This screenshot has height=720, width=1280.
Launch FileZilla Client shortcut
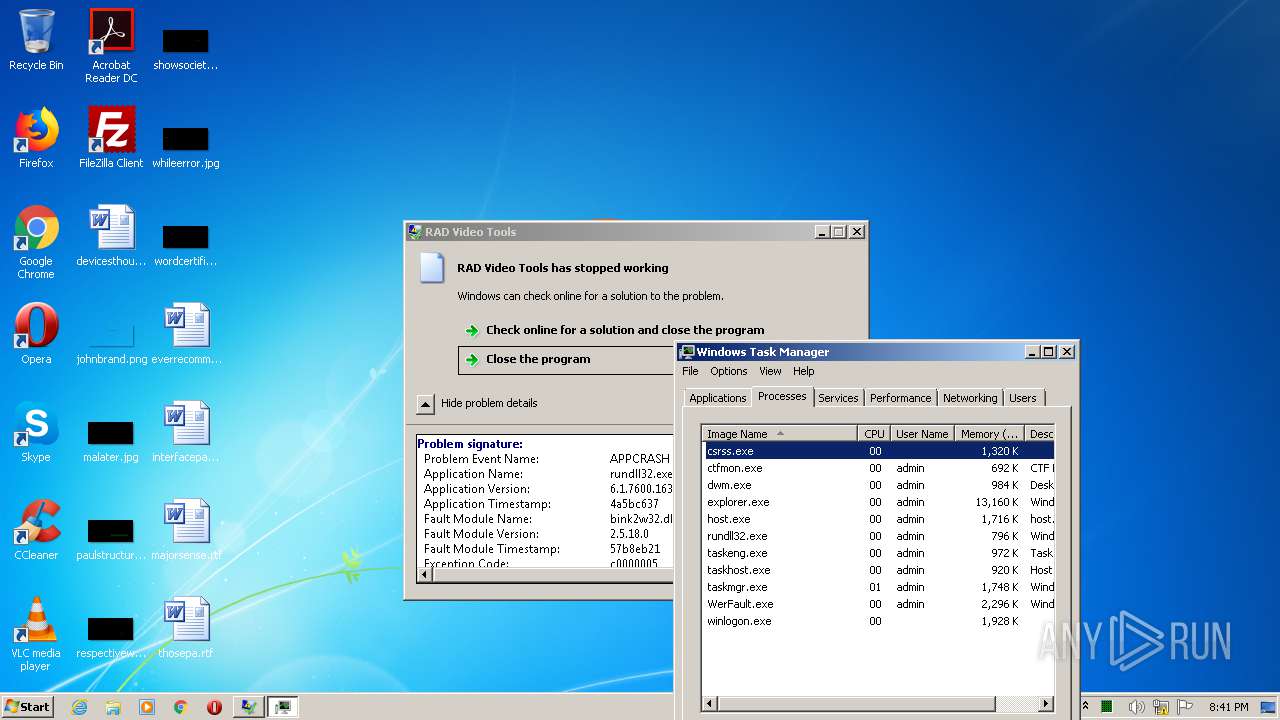[x=111, y=138]
